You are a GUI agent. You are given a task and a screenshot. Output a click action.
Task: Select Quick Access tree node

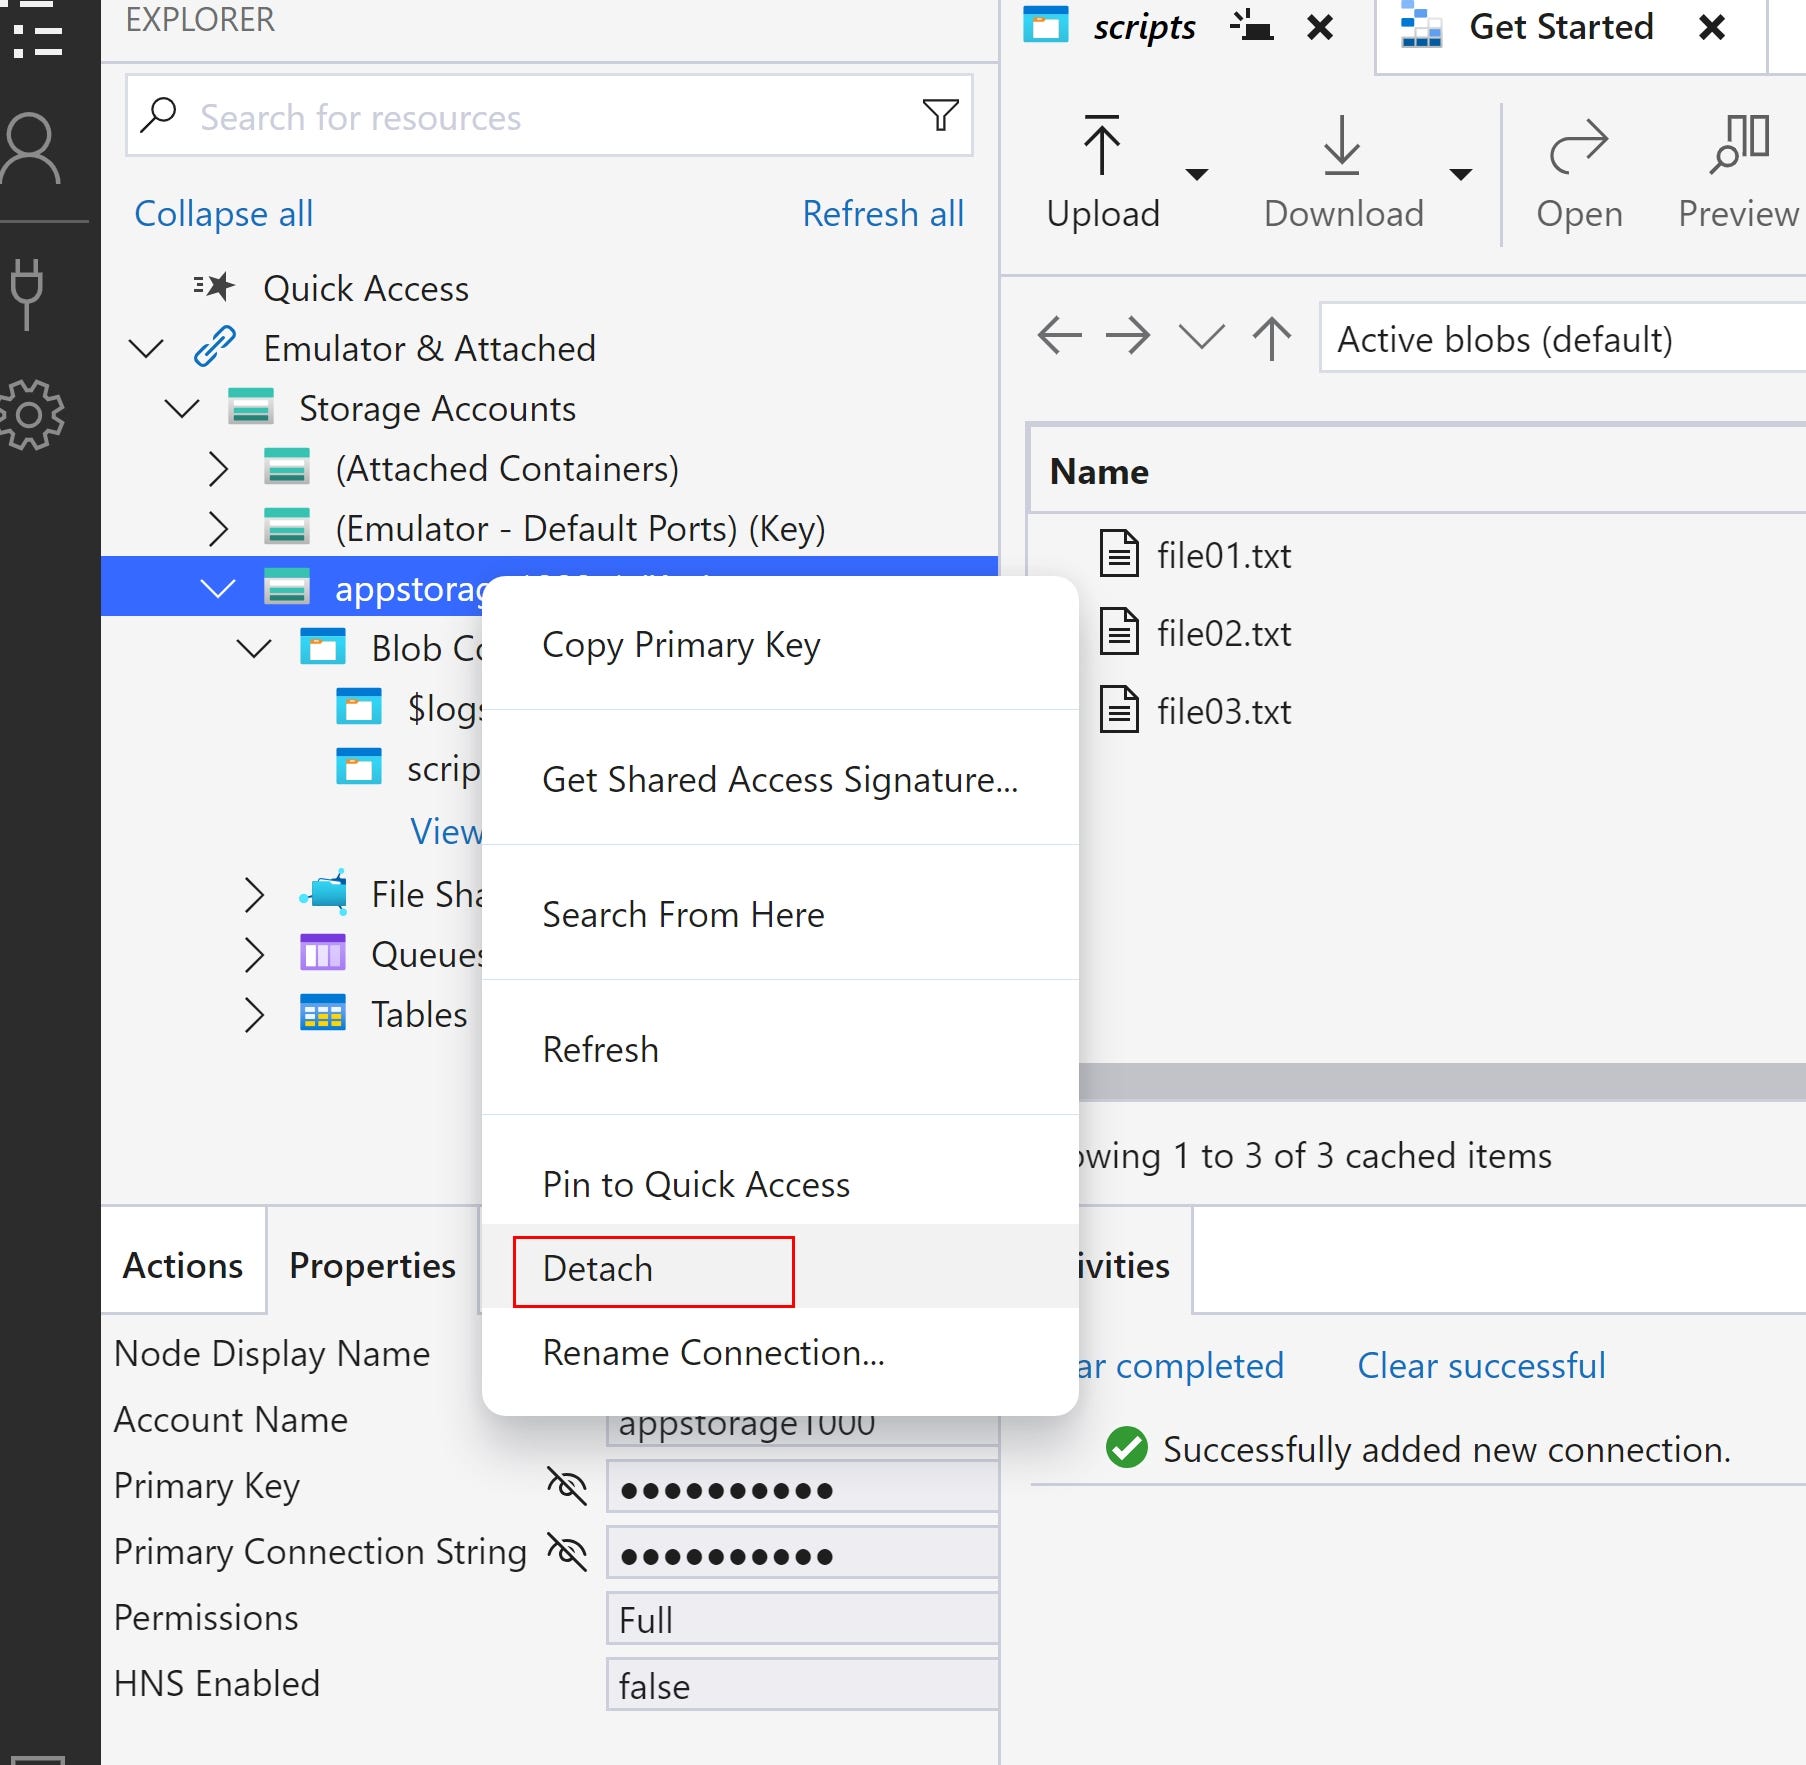pos(365,288)
